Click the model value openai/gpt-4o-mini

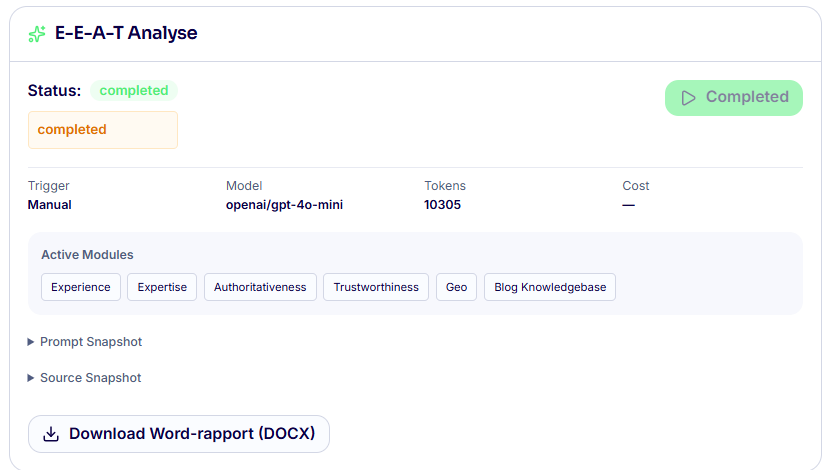pyautogui.click(x=284, y=205)
